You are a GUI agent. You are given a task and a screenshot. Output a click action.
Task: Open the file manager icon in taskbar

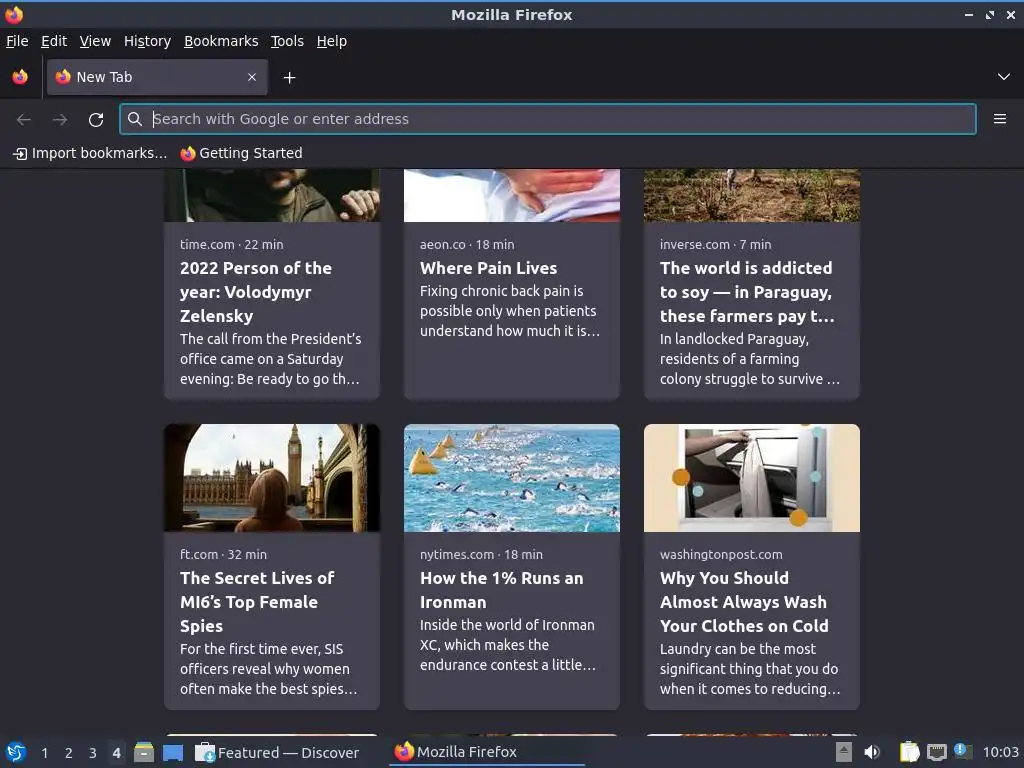click(x=144, y=752)
